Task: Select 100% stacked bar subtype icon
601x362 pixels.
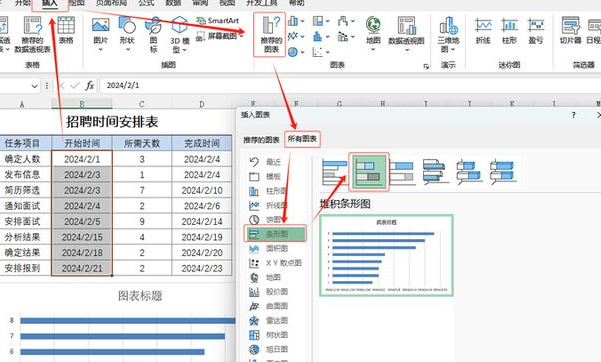Action: click(402, 172)
